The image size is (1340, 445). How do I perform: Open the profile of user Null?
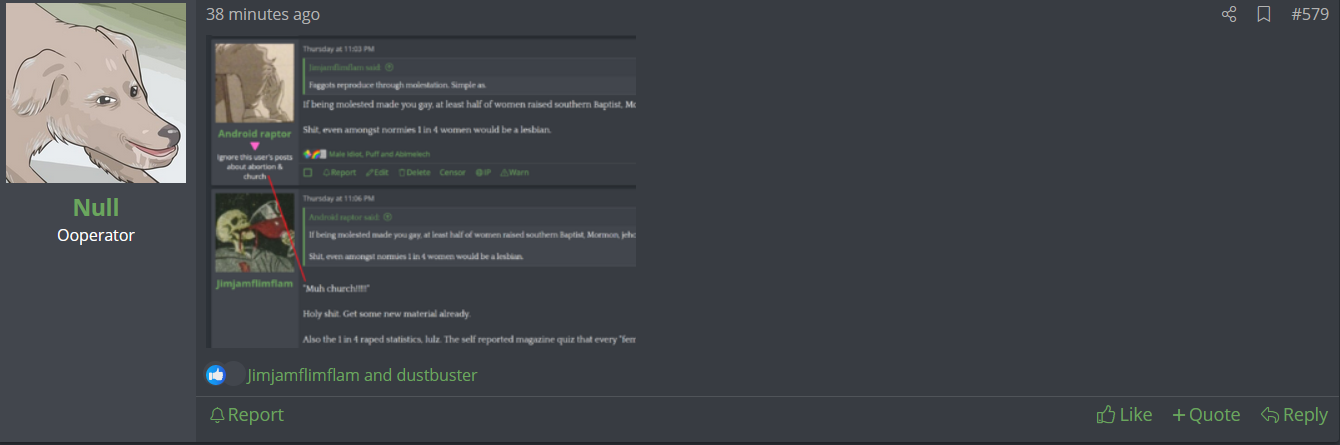[96, 207]
